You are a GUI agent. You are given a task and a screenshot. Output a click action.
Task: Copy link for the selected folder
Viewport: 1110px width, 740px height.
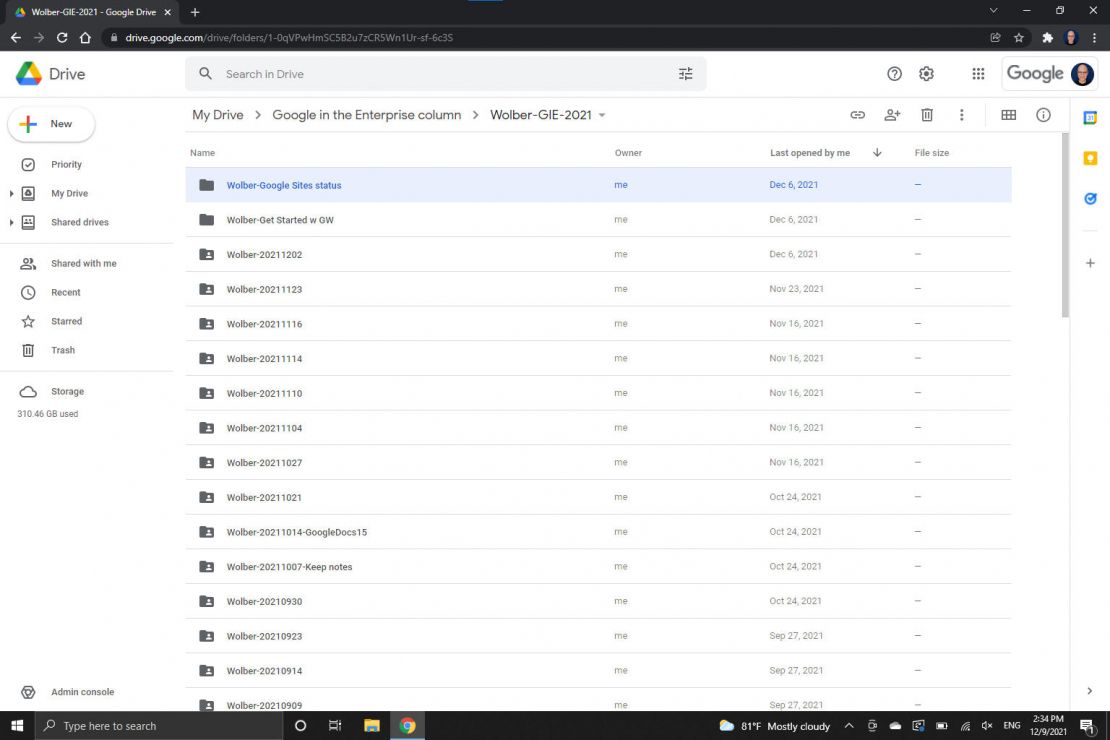pyautogui.click(x=857, y=114)
